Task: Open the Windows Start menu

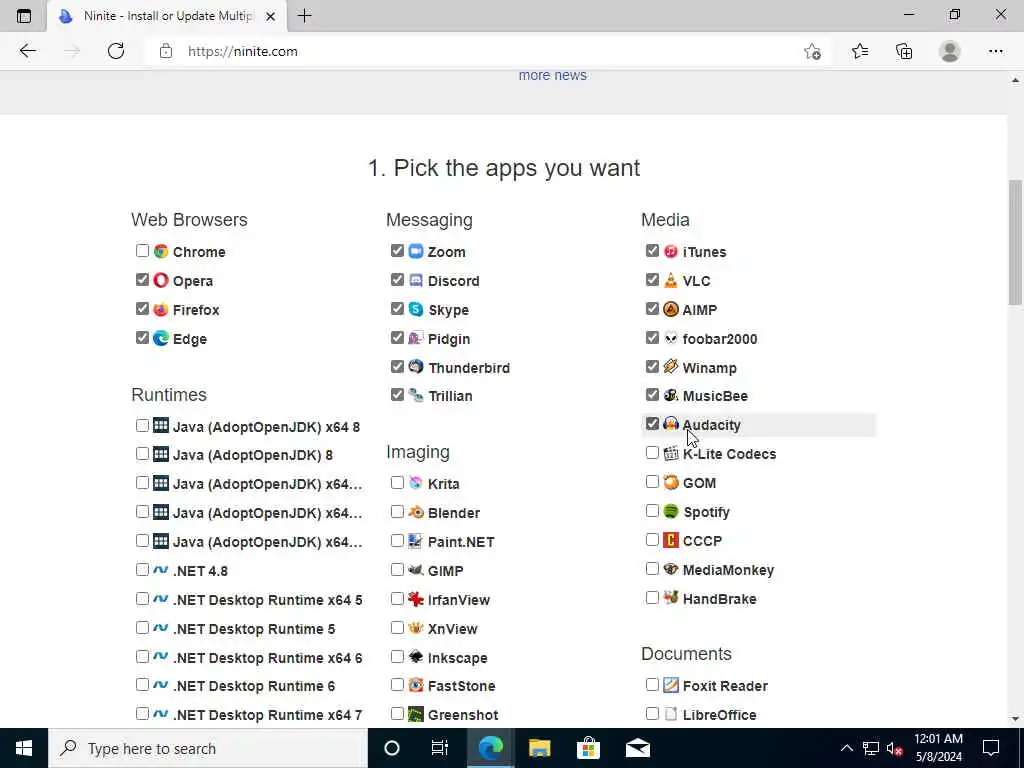Action: coord(24,748)
